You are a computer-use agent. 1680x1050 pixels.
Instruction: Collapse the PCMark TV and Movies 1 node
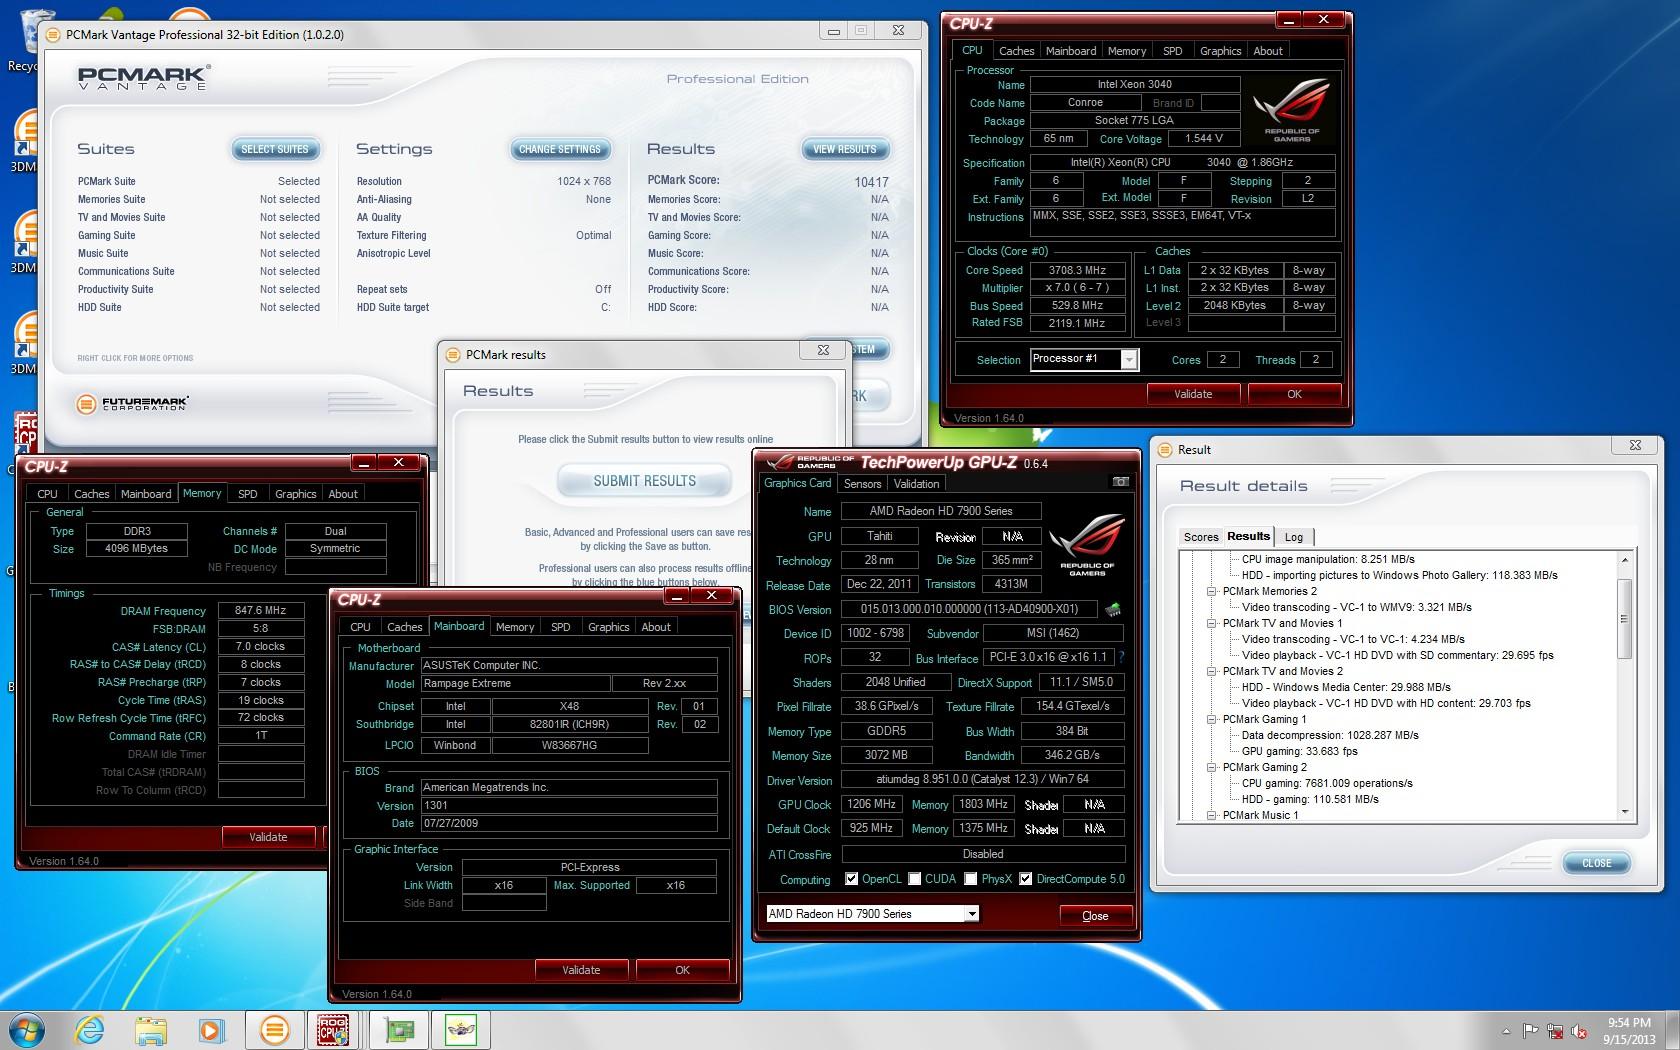pyautogui.click(x=1211, y=623)
